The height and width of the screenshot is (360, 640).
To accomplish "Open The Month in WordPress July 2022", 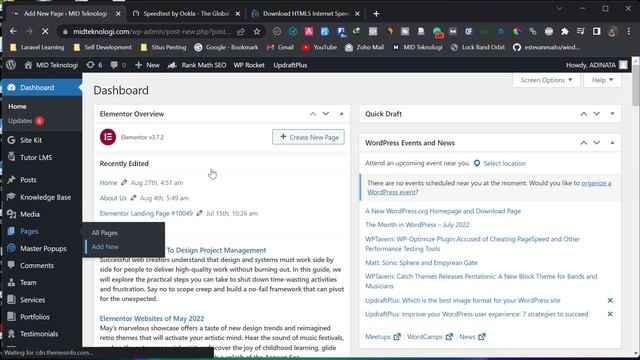I will coord(417,225).
